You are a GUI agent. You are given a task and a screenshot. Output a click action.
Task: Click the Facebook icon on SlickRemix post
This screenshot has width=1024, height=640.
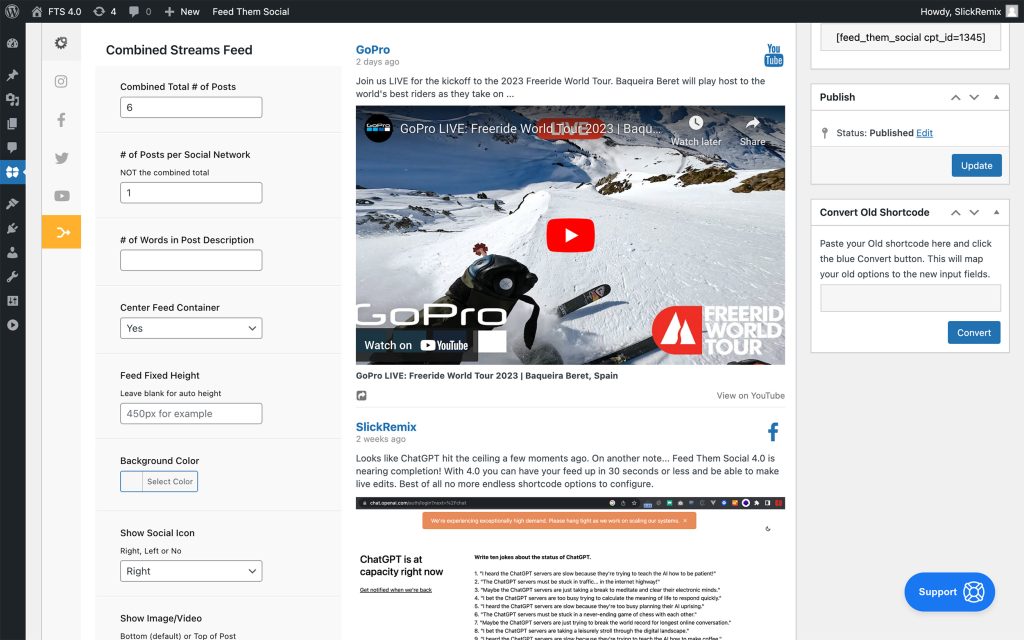pyautogui.click(x=773, y=432)
